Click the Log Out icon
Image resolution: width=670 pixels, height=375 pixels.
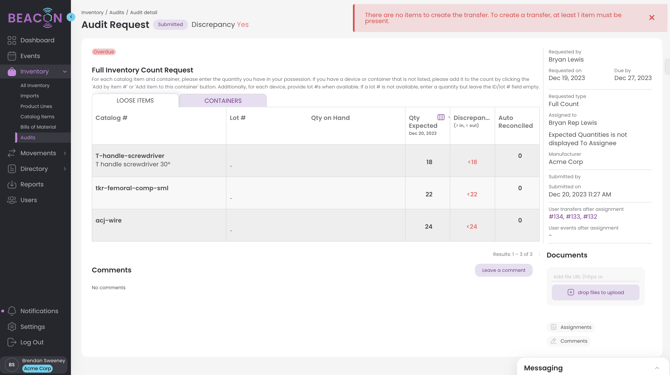click(12, 342)
